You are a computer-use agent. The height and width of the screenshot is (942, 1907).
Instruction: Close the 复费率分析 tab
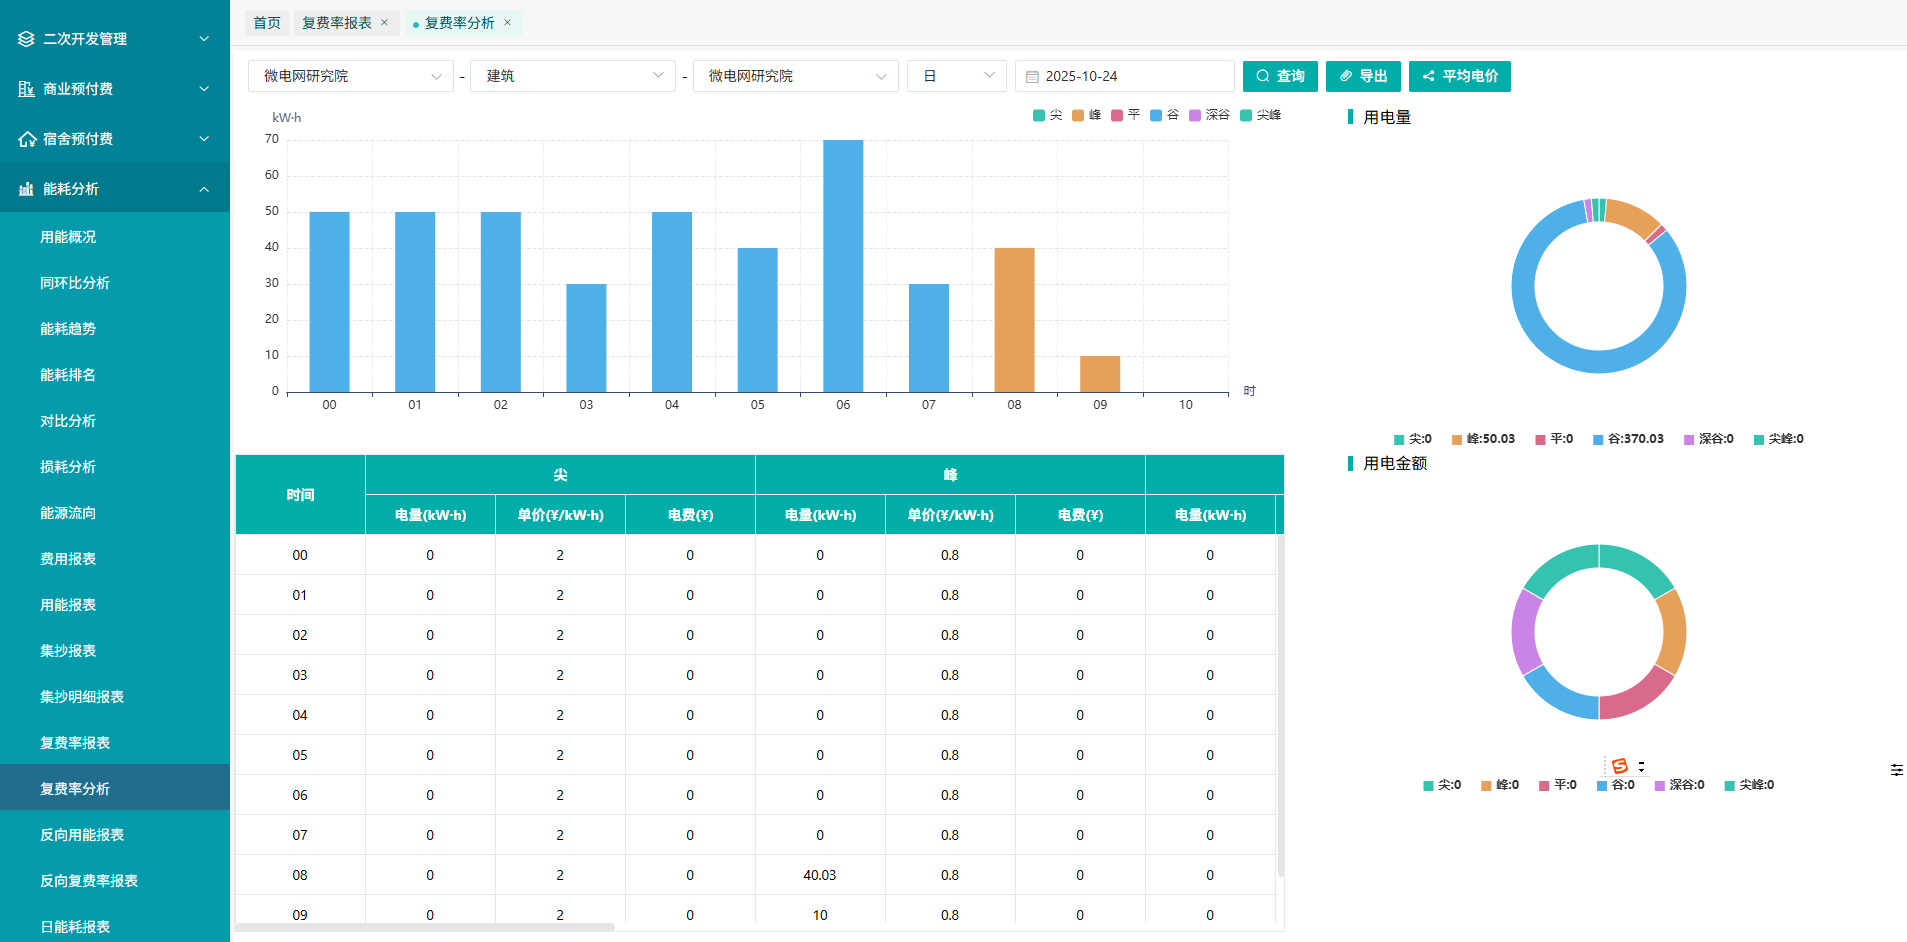click(507, 22)
